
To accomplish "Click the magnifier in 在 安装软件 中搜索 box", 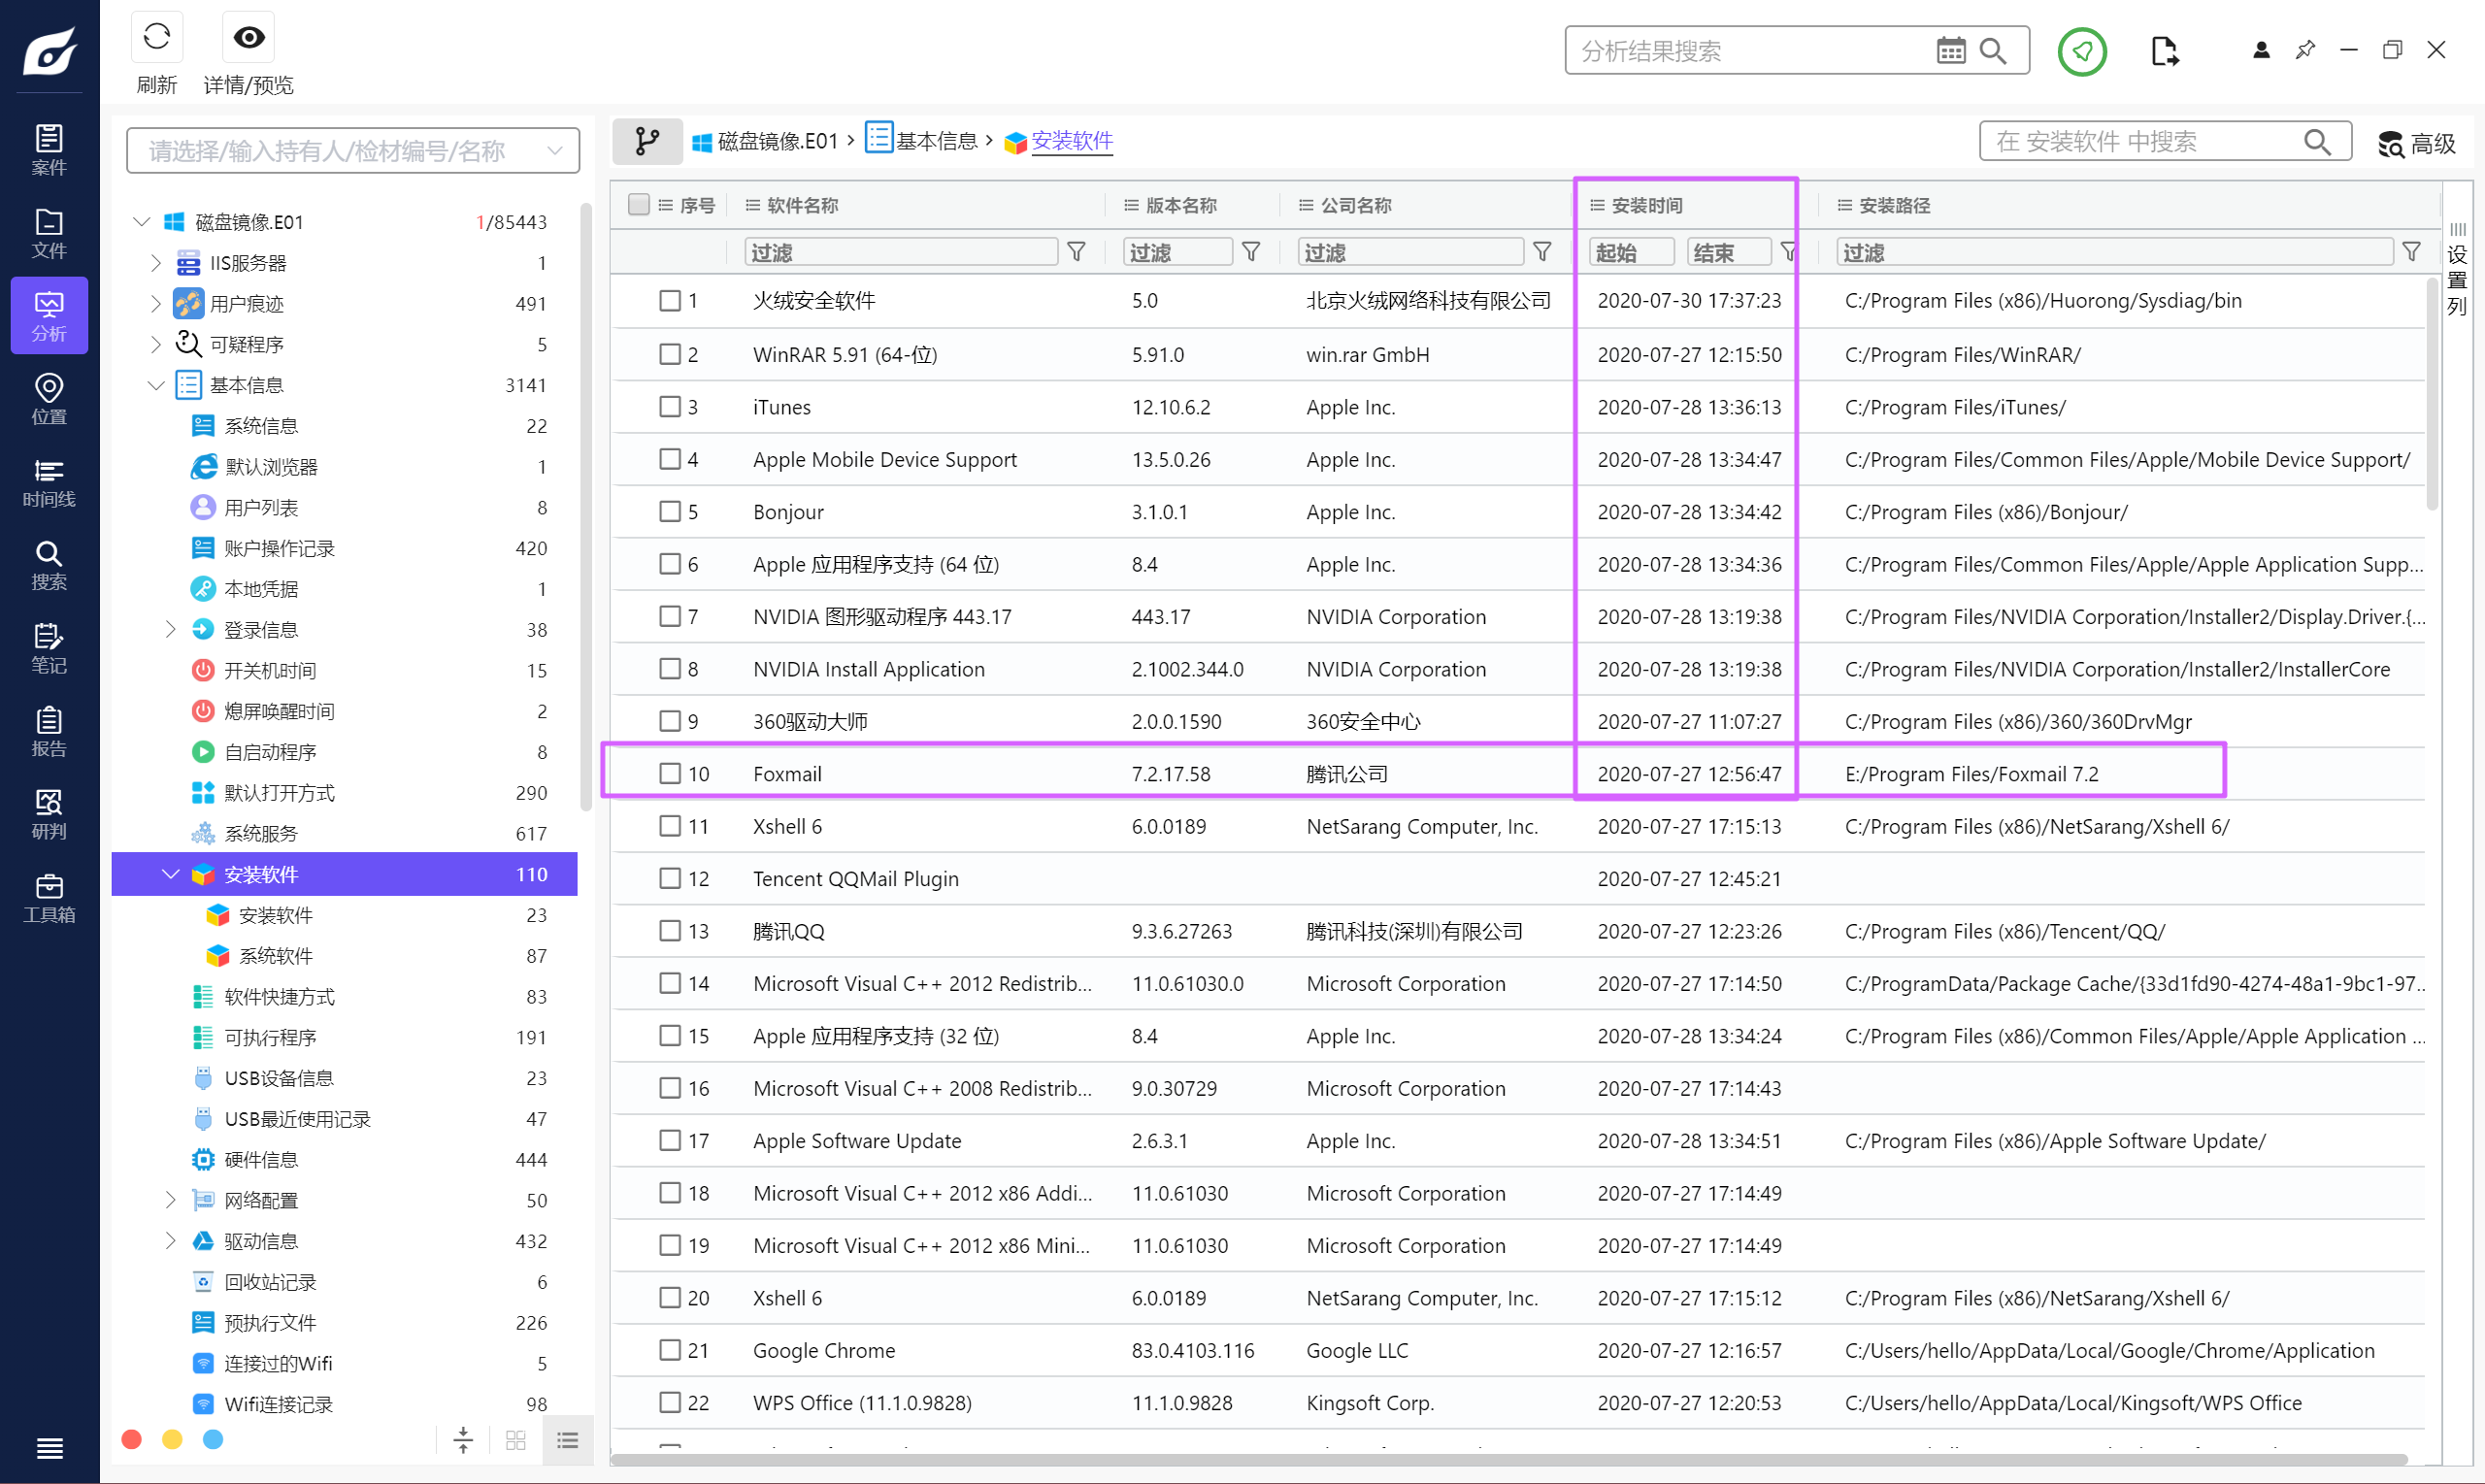I will pyautogui.click(x=2317, y=142).
